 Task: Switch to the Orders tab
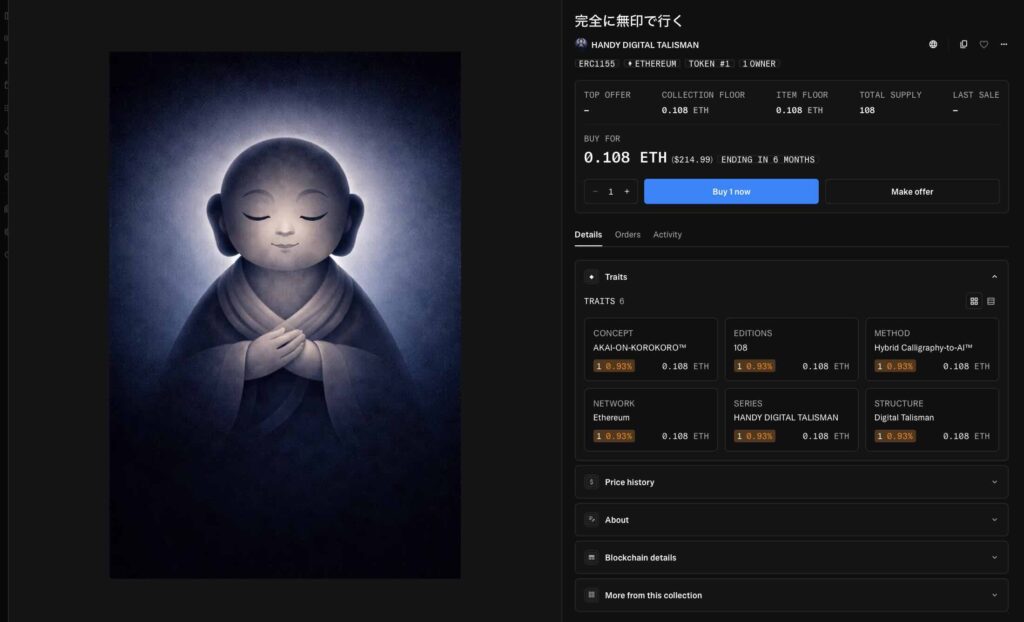point(627,234)
